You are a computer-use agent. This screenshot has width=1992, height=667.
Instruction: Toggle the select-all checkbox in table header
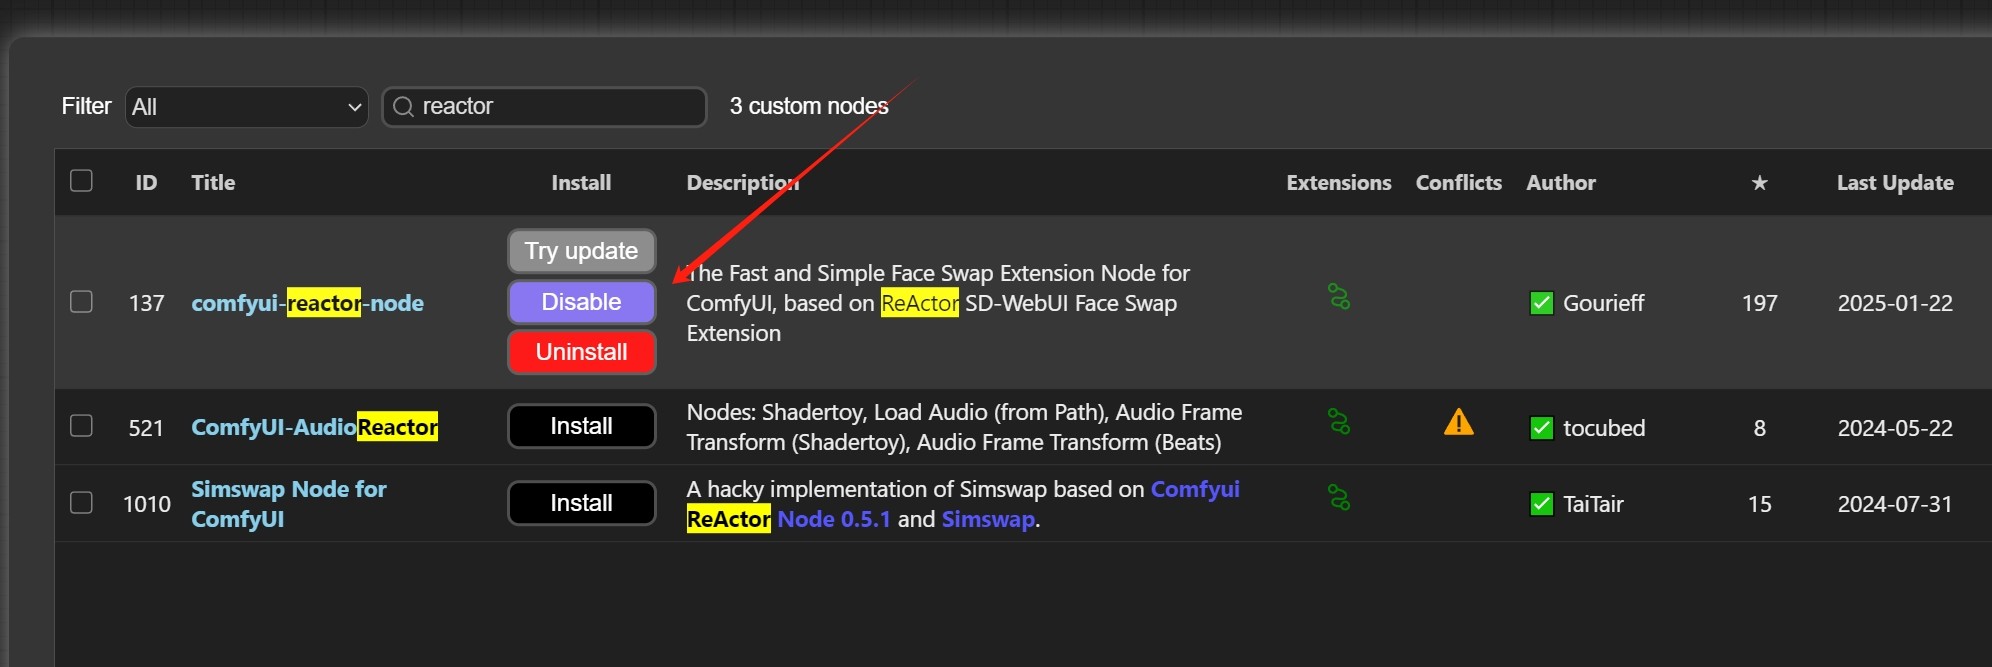(82, 181)
